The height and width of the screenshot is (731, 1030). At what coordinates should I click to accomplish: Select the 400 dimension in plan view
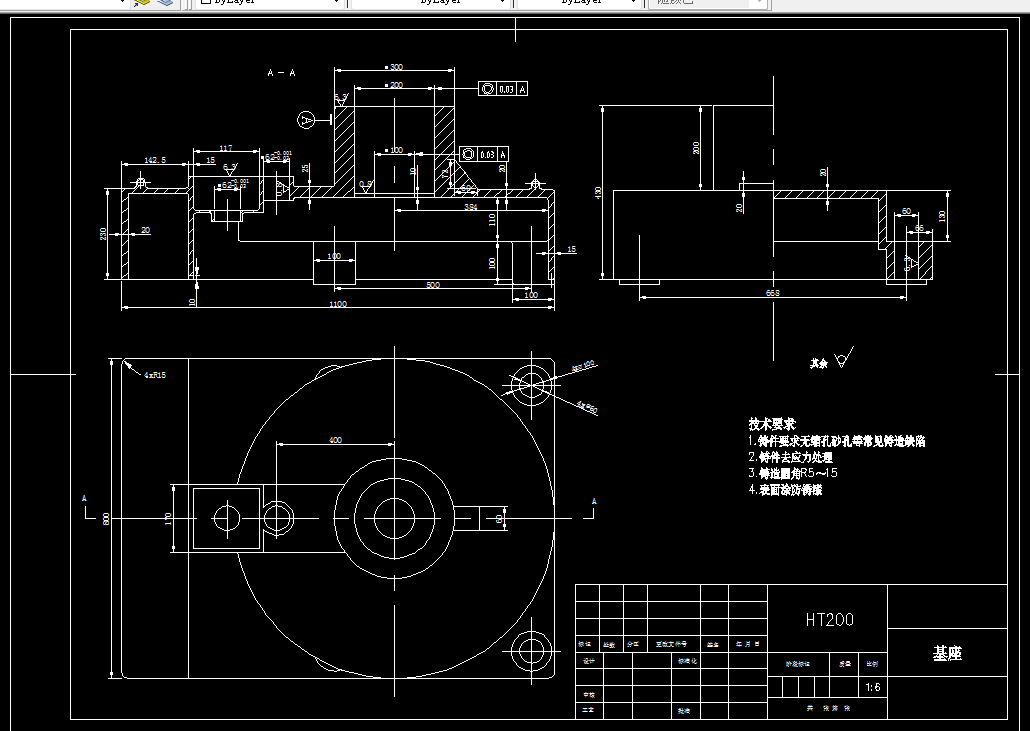coord(335,440)
